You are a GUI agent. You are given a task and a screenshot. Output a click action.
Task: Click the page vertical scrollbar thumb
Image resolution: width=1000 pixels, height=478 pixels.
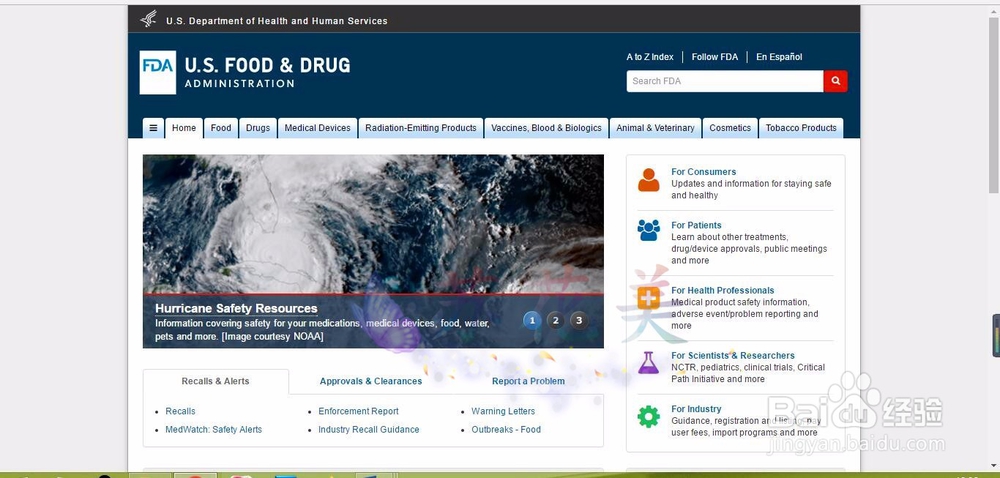click(994, 105)
